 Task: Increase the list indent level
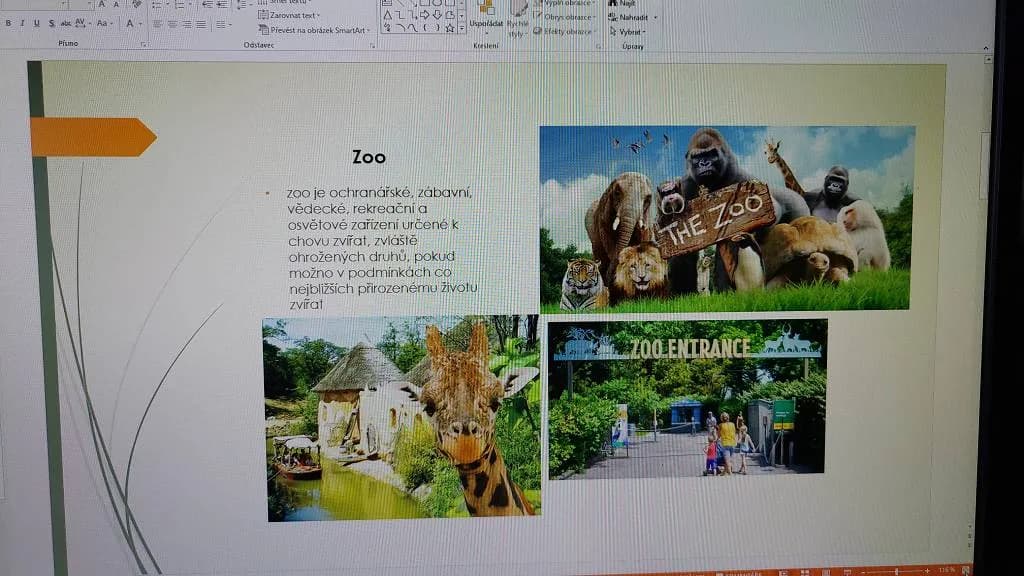click(x=222, y=5)
